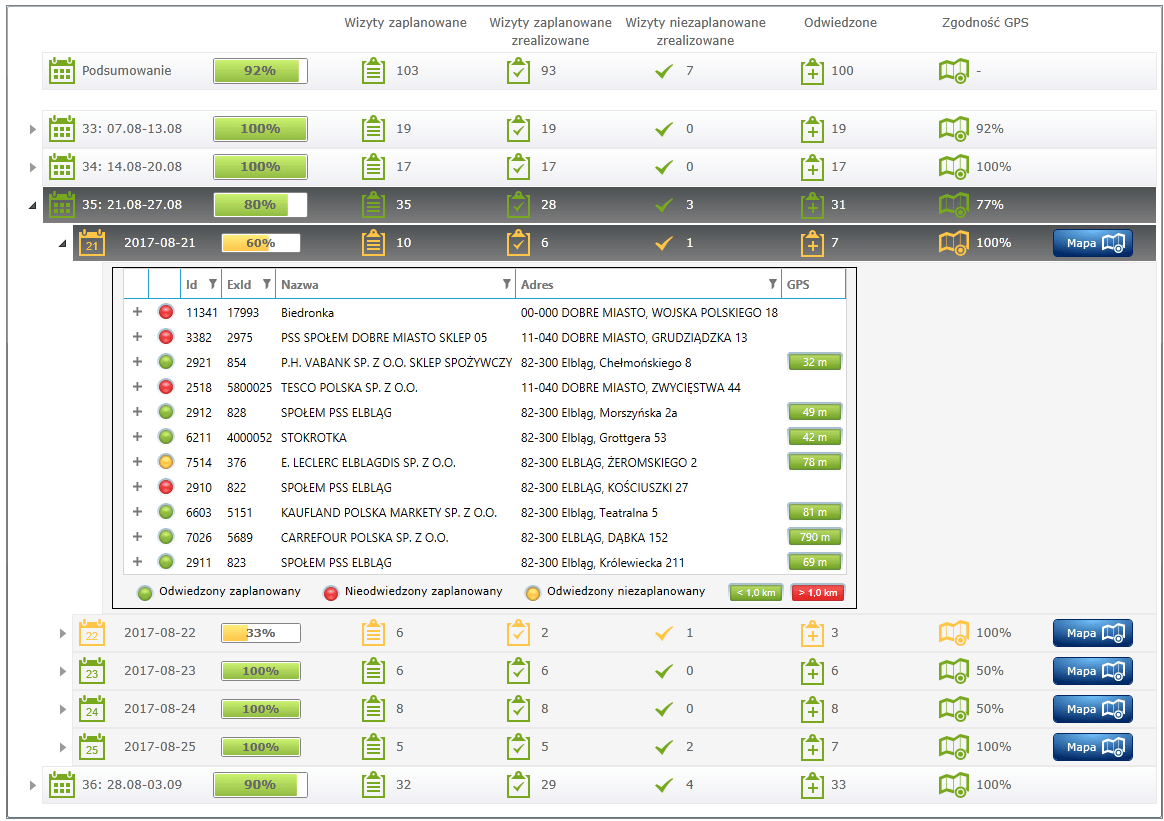Sort by ExId column header
The height and width of the screenshot is (821, 1164).
239,285
